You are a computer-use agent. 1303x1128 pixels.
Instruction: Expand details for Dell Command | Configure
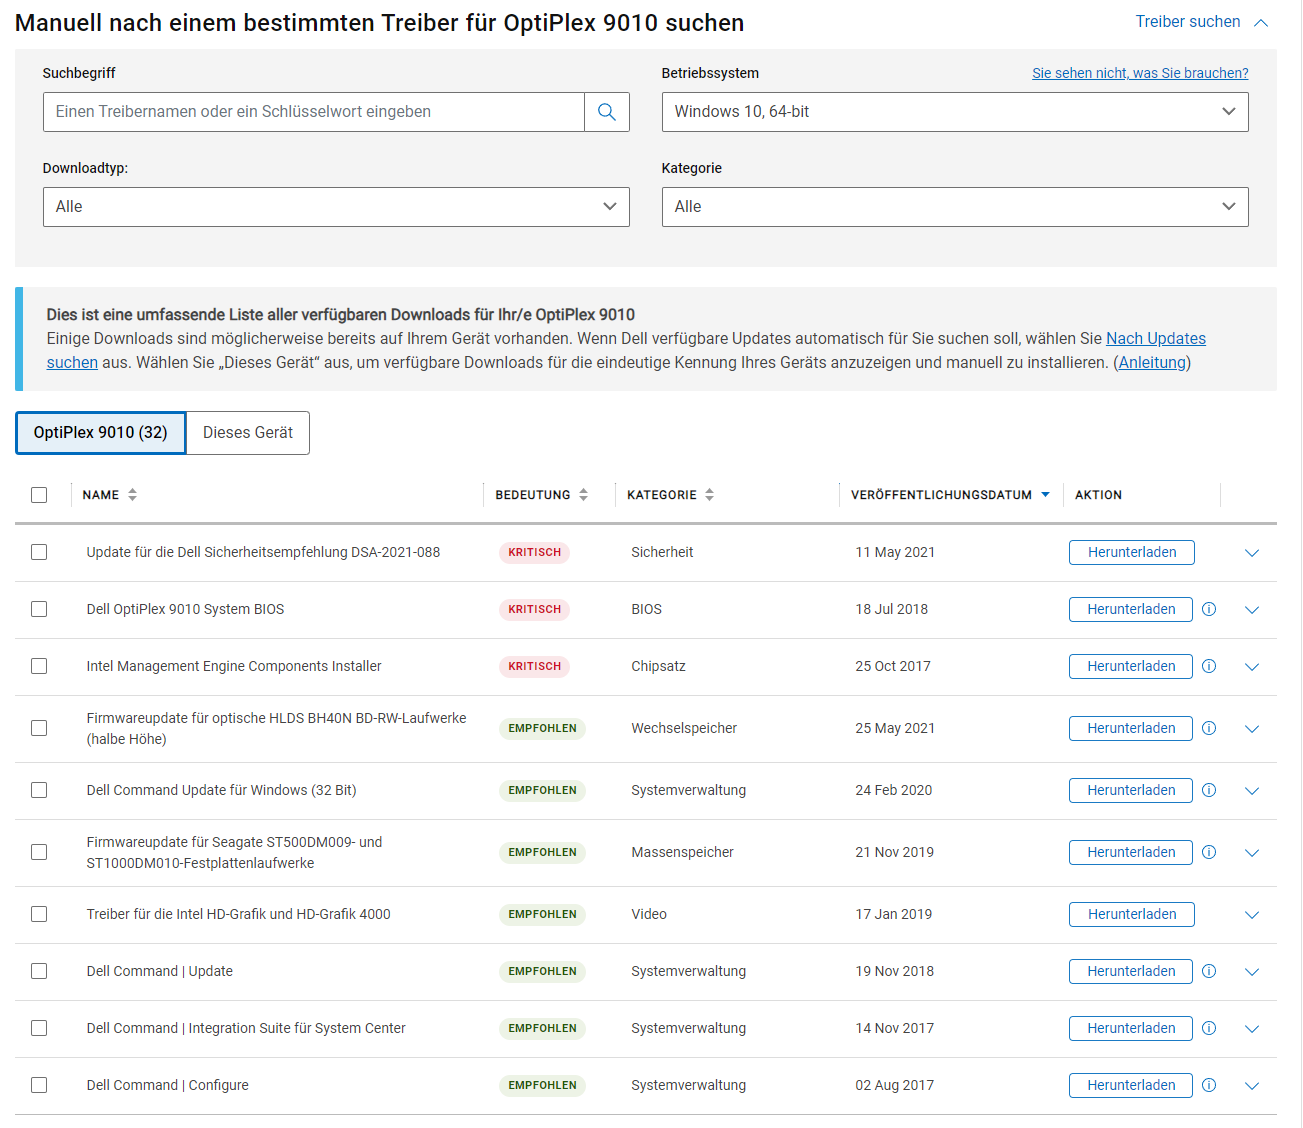coord(1252,1086)
